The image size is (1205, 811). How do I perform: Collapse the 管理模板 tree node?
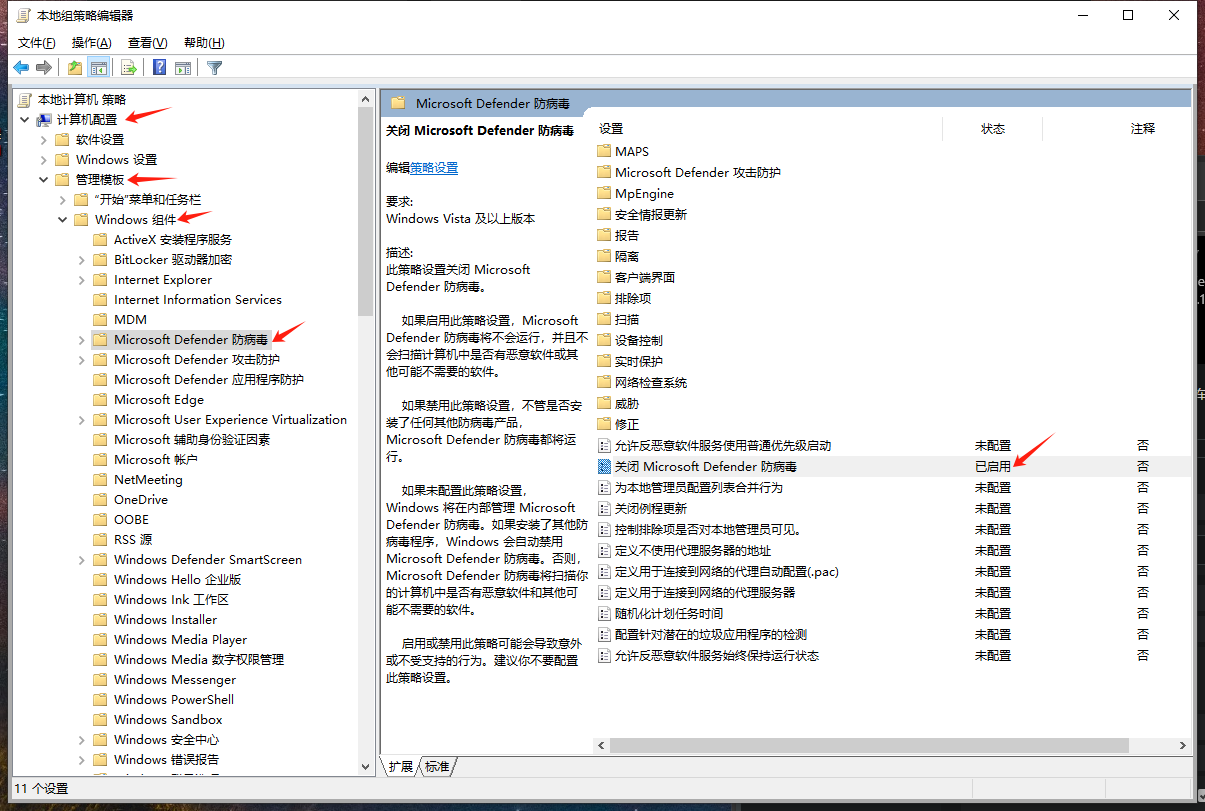coord(43,180)
